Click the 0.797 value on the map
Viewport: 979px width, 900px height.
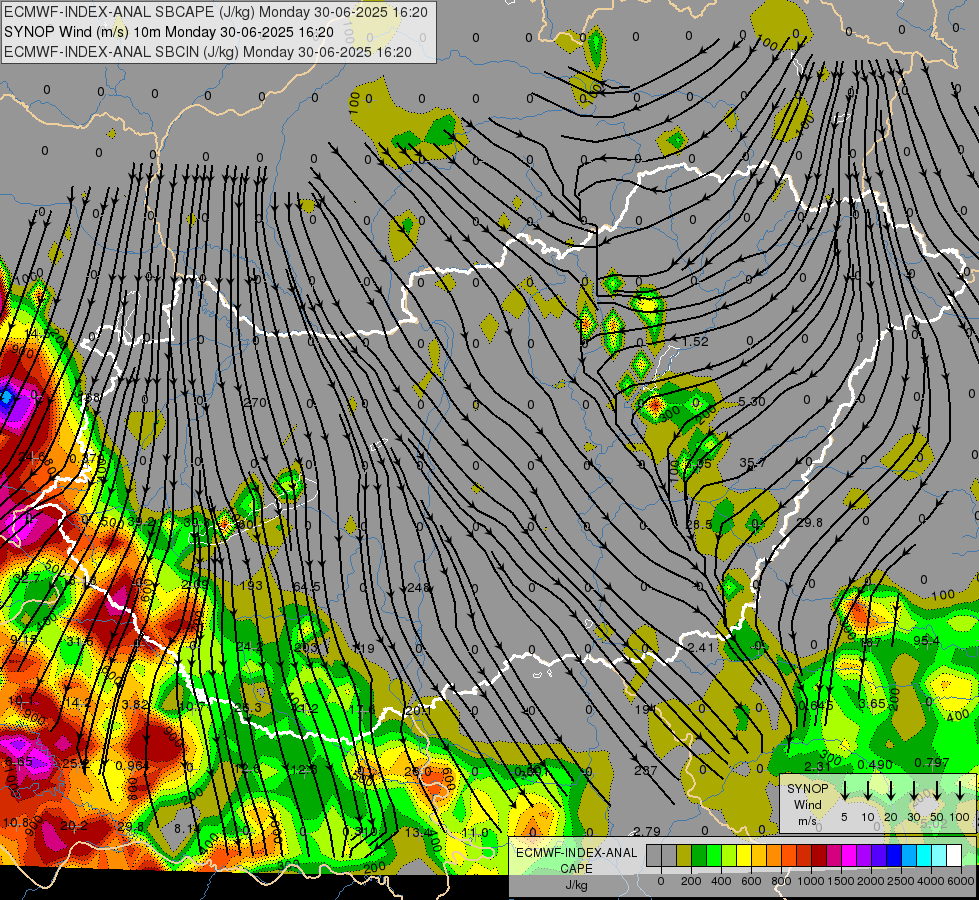(932, 763)
